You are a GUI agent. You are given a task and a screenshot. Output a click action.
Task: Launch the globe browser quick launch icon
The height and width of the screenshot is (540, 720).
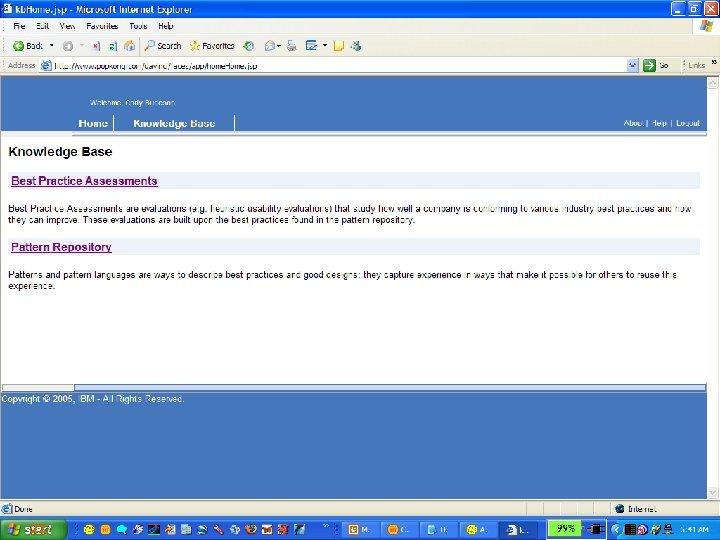pyautogui.click(x=202, y=529)
